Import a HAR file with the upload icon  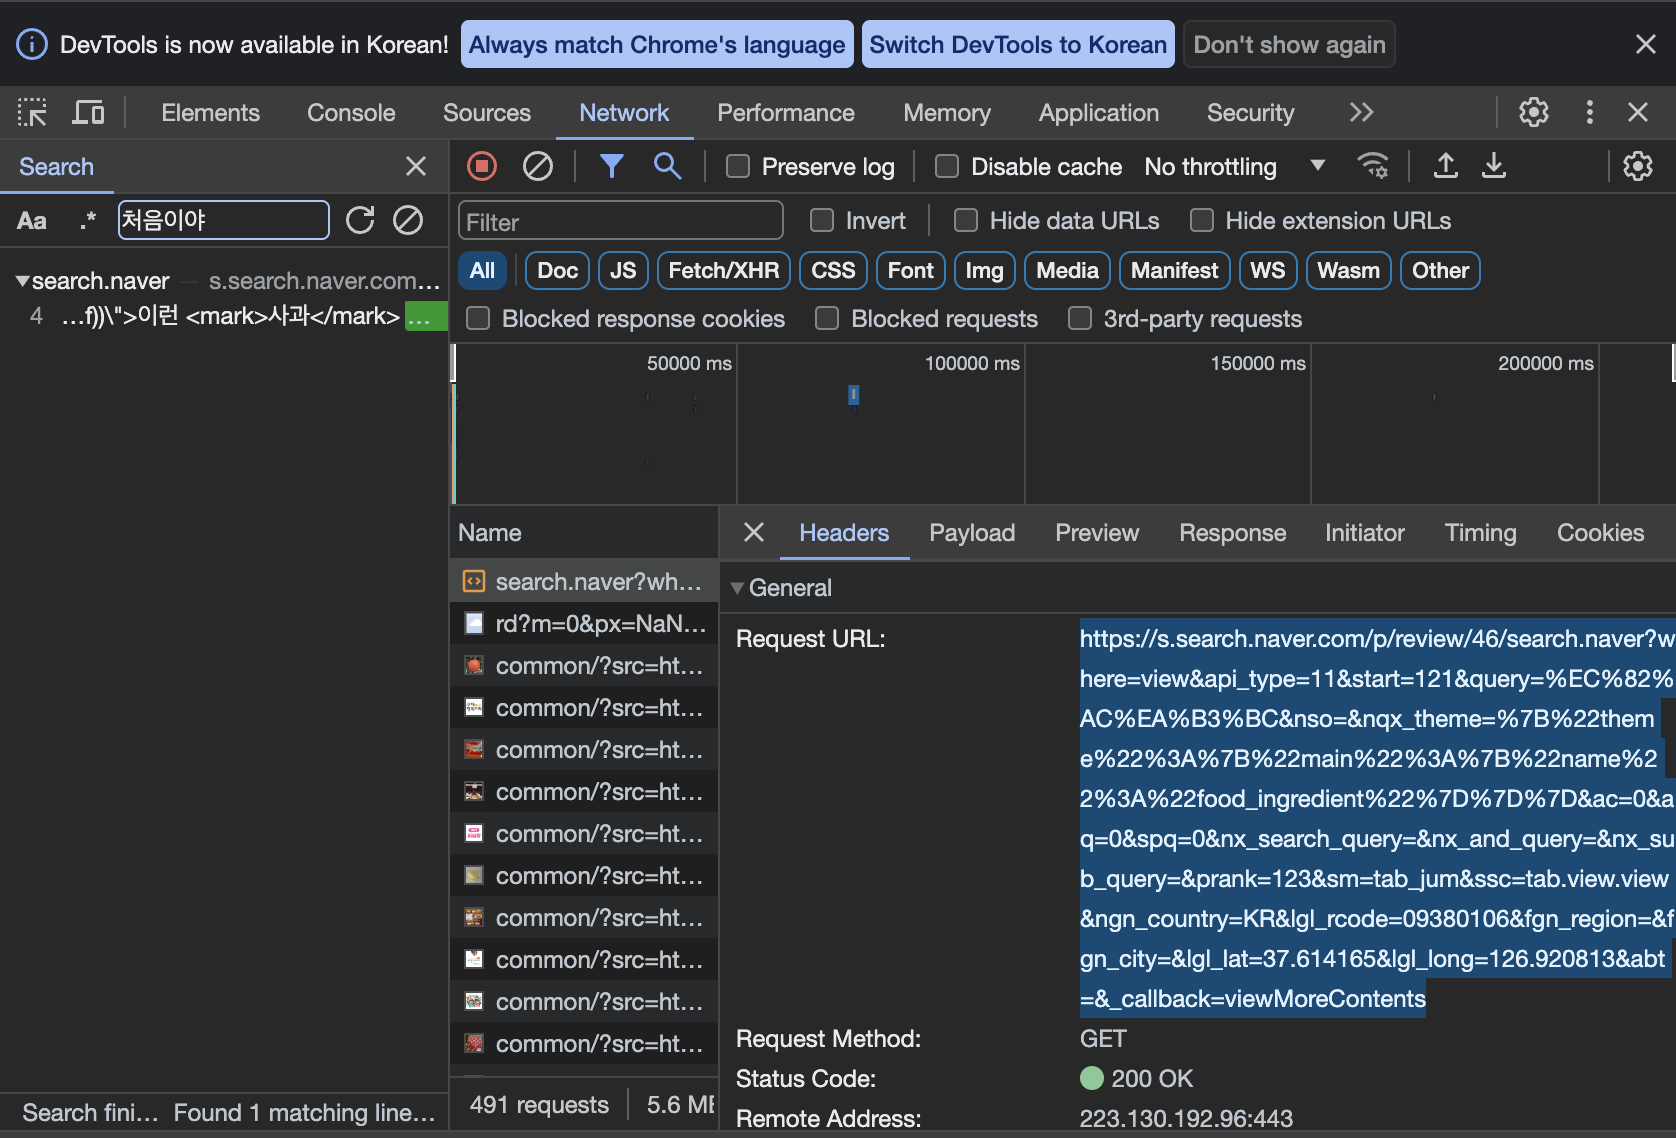[1445, 166]
